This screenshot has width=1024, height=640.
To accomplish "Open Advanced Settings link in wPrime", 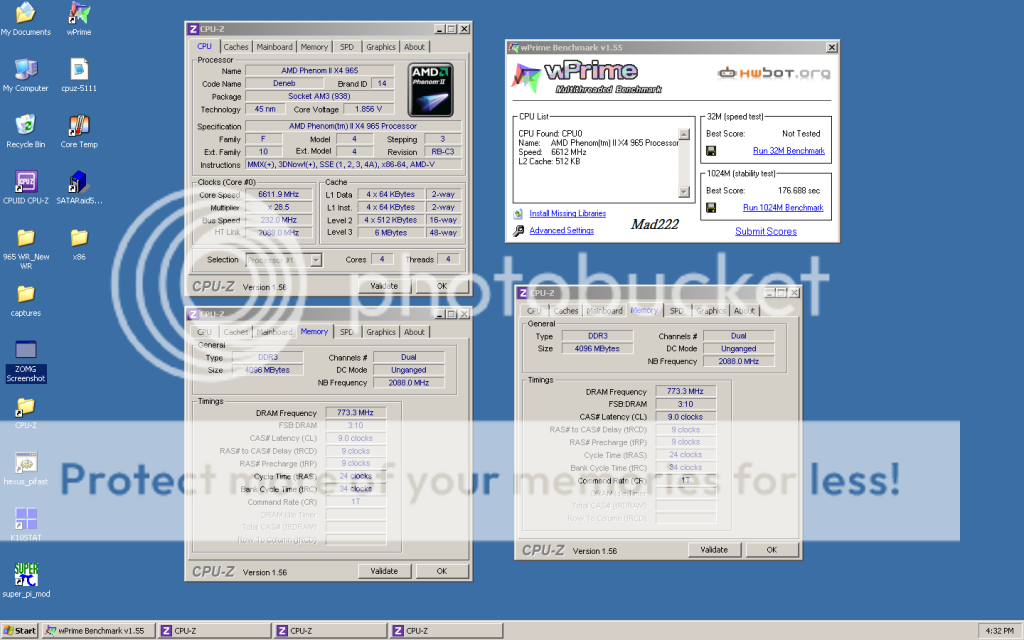I will (x=561, y=231).
